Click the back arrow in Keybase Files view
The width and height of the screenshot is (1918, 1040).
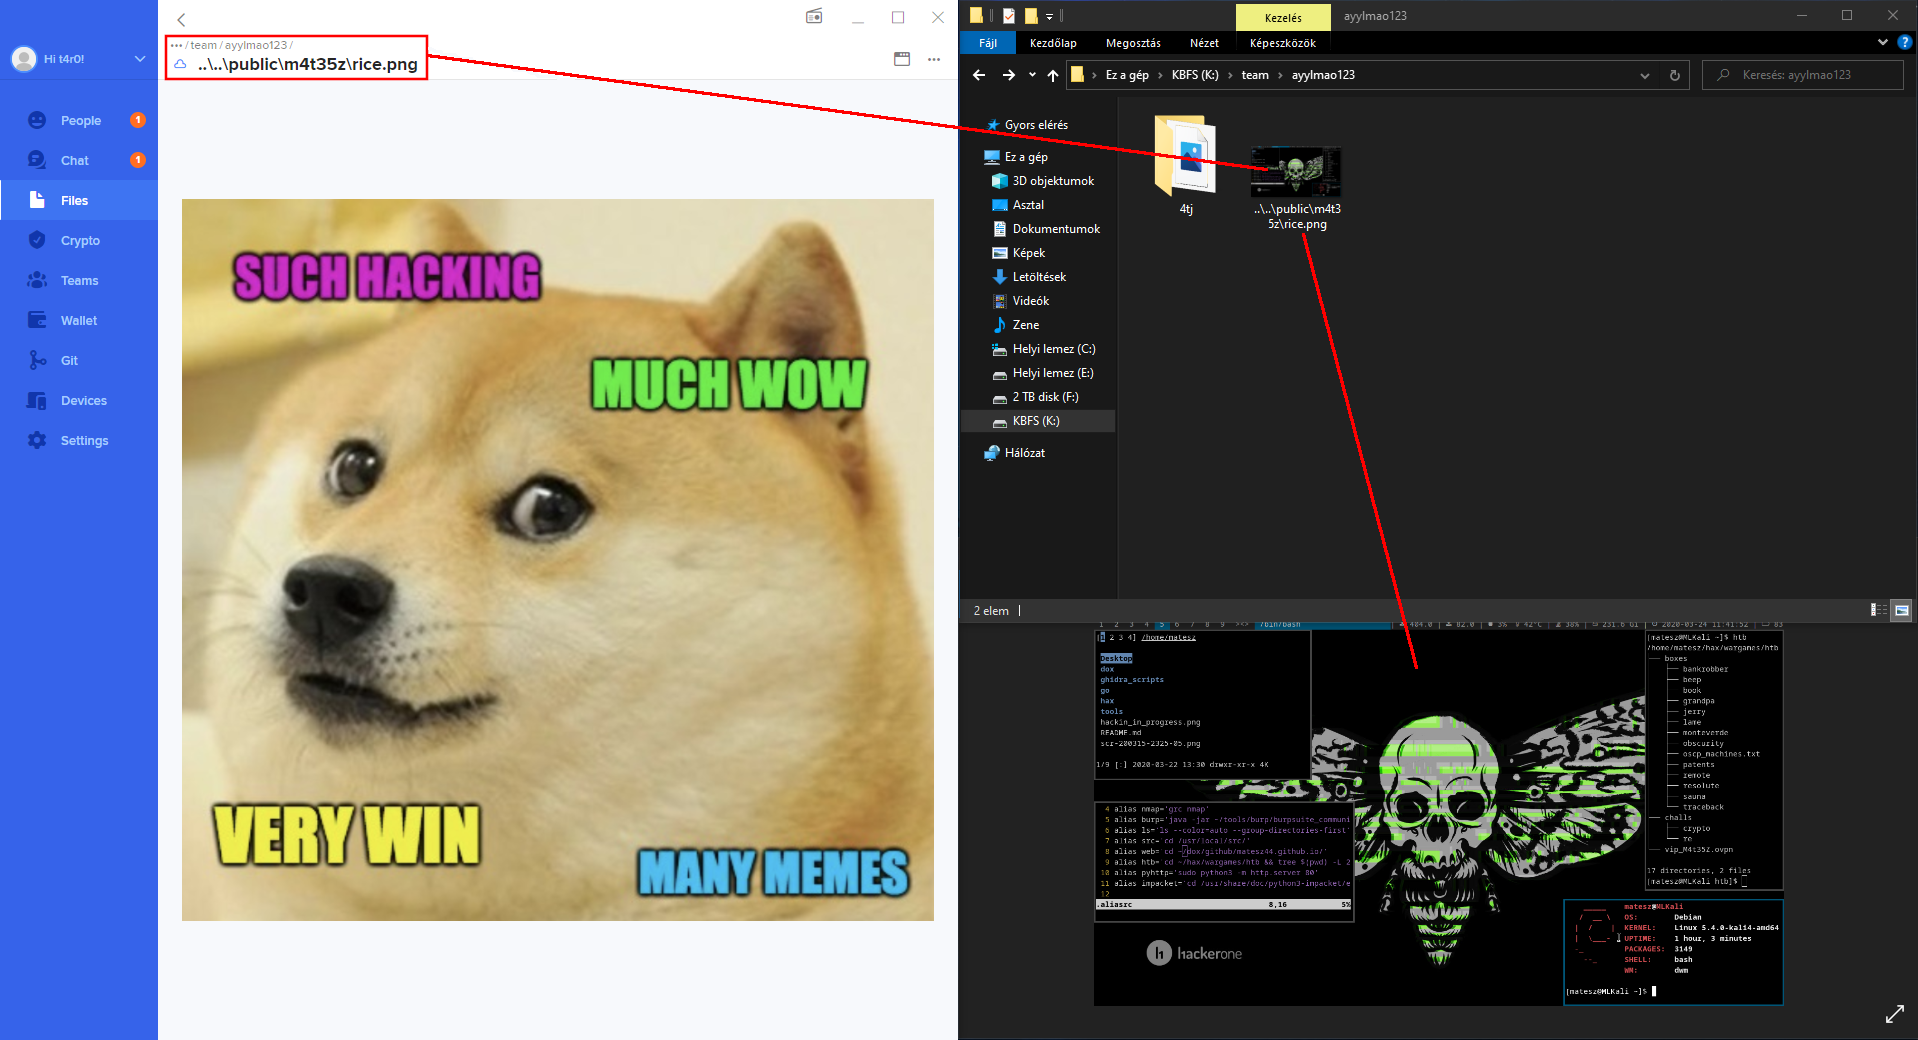coord(181,19)
